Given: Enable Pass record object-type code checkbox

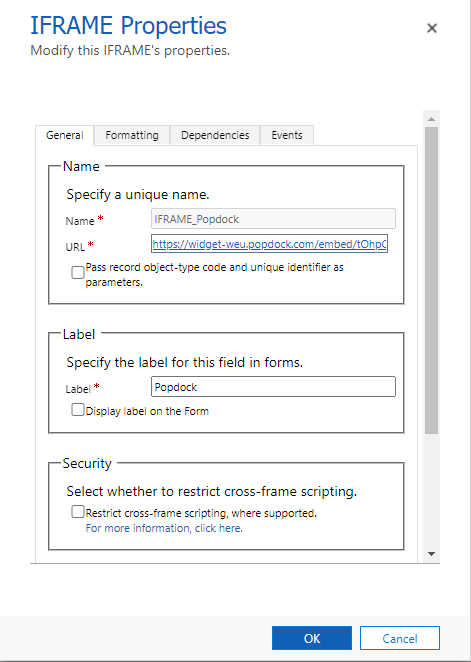Looking at the screenshot, I should point(78,273).
